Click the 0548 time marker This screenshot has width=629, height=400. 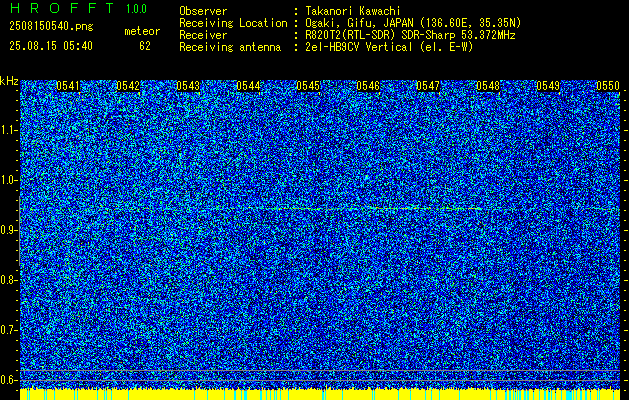tap(488, 86)
